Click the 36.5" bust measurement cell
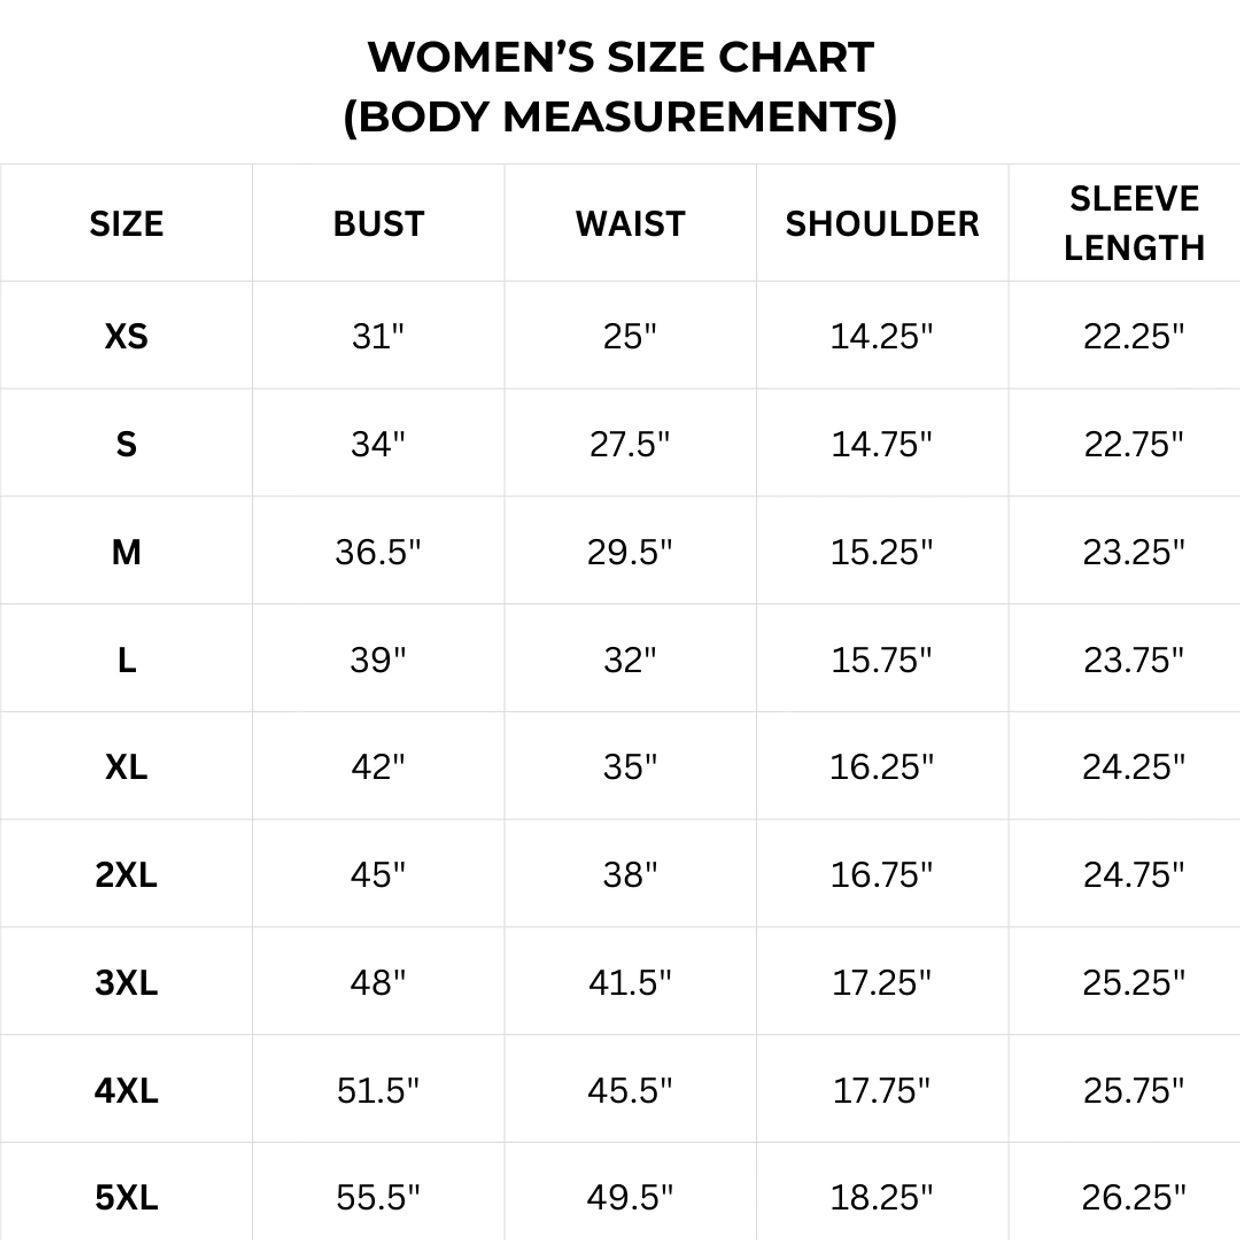The height and width of the screenshot is (1240, 1240). (x=378, y=552)
